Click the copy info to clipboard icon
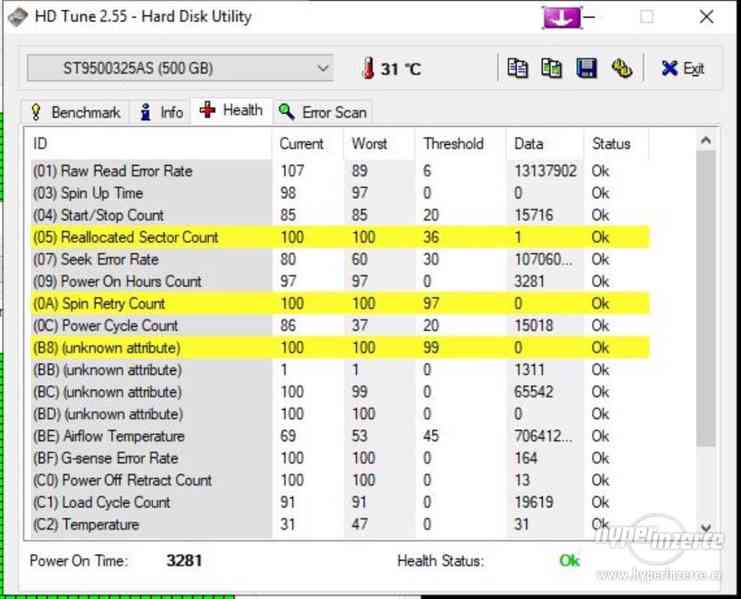The width and height of the screenshot is (741, 599). [x=517, y=68]
